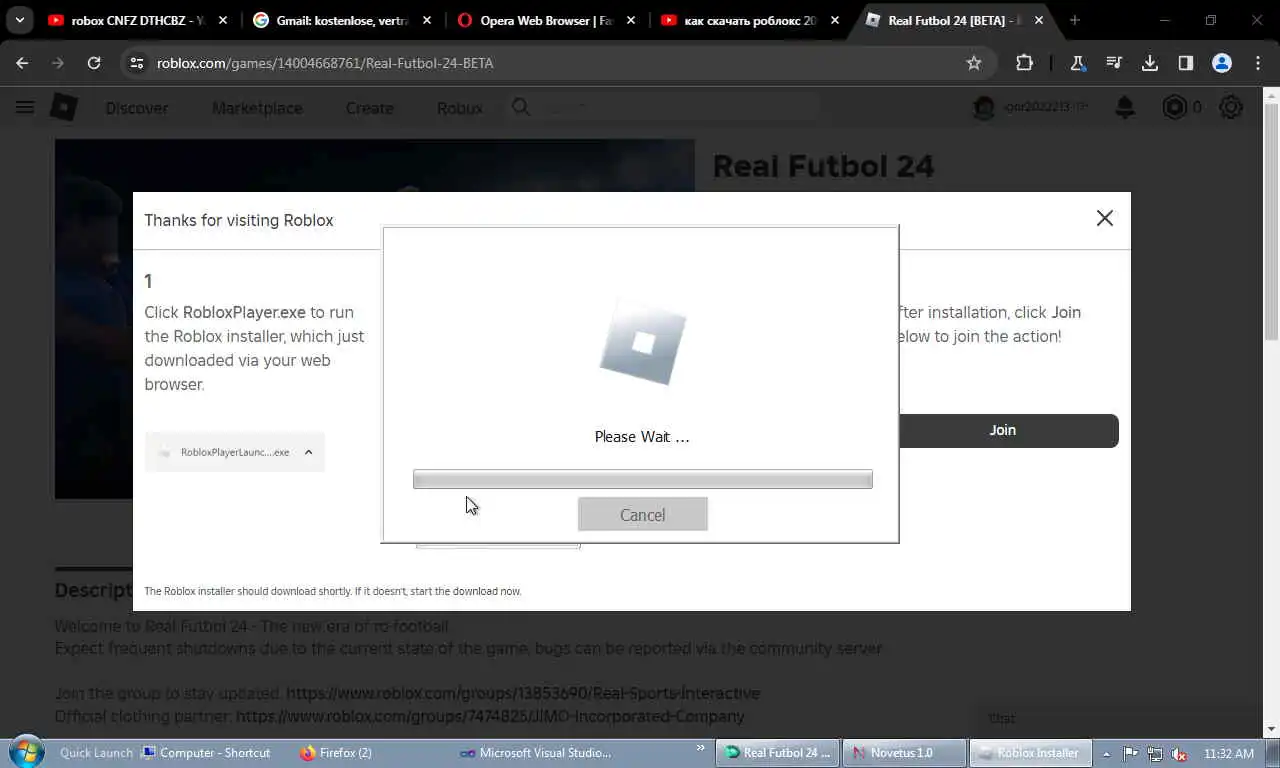Open the user avatar profile
The width and height of the screenshot is (1280, 768).
pyautogui.click(x=984, y=107)
